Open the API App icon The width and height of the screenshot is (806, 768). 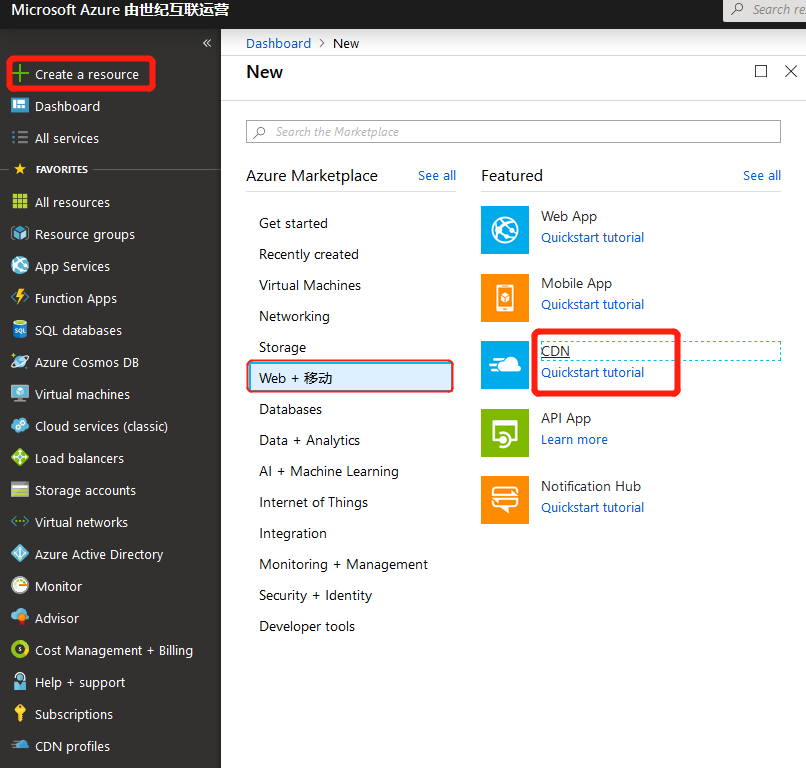coord(505,432)
